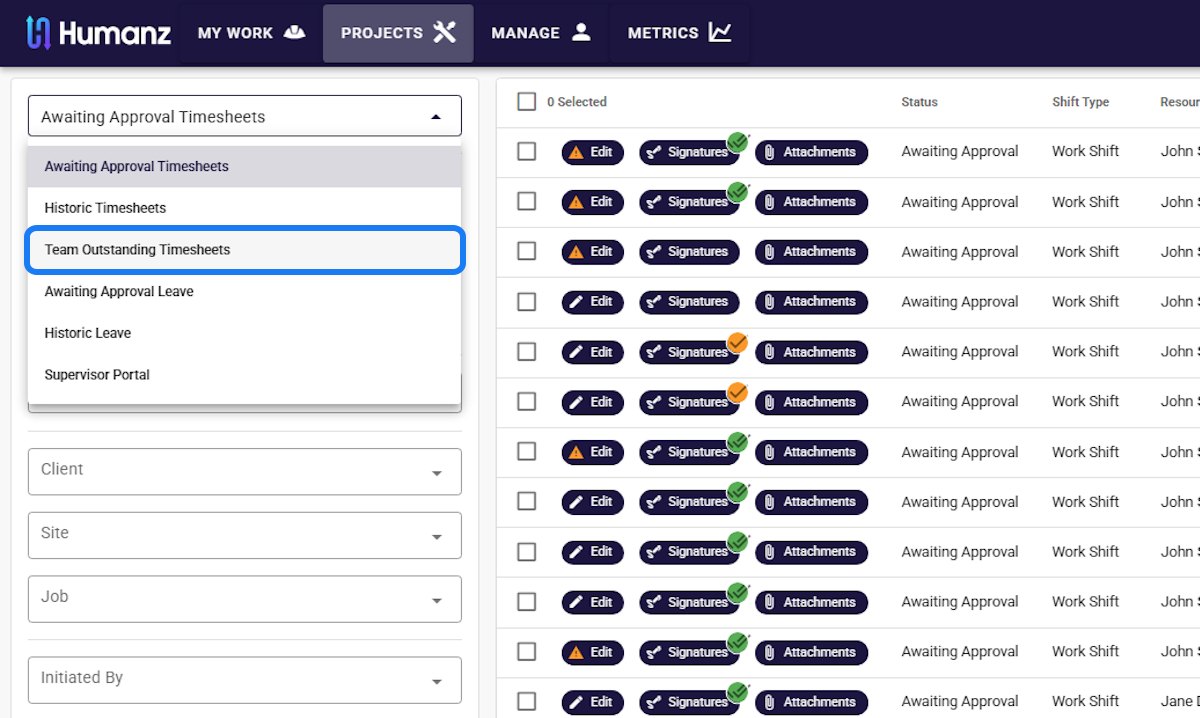The image size is (1200, 718).
Task: Select Awaiting Approval Timesheets from the list
Action: click(x=245, y=166)
